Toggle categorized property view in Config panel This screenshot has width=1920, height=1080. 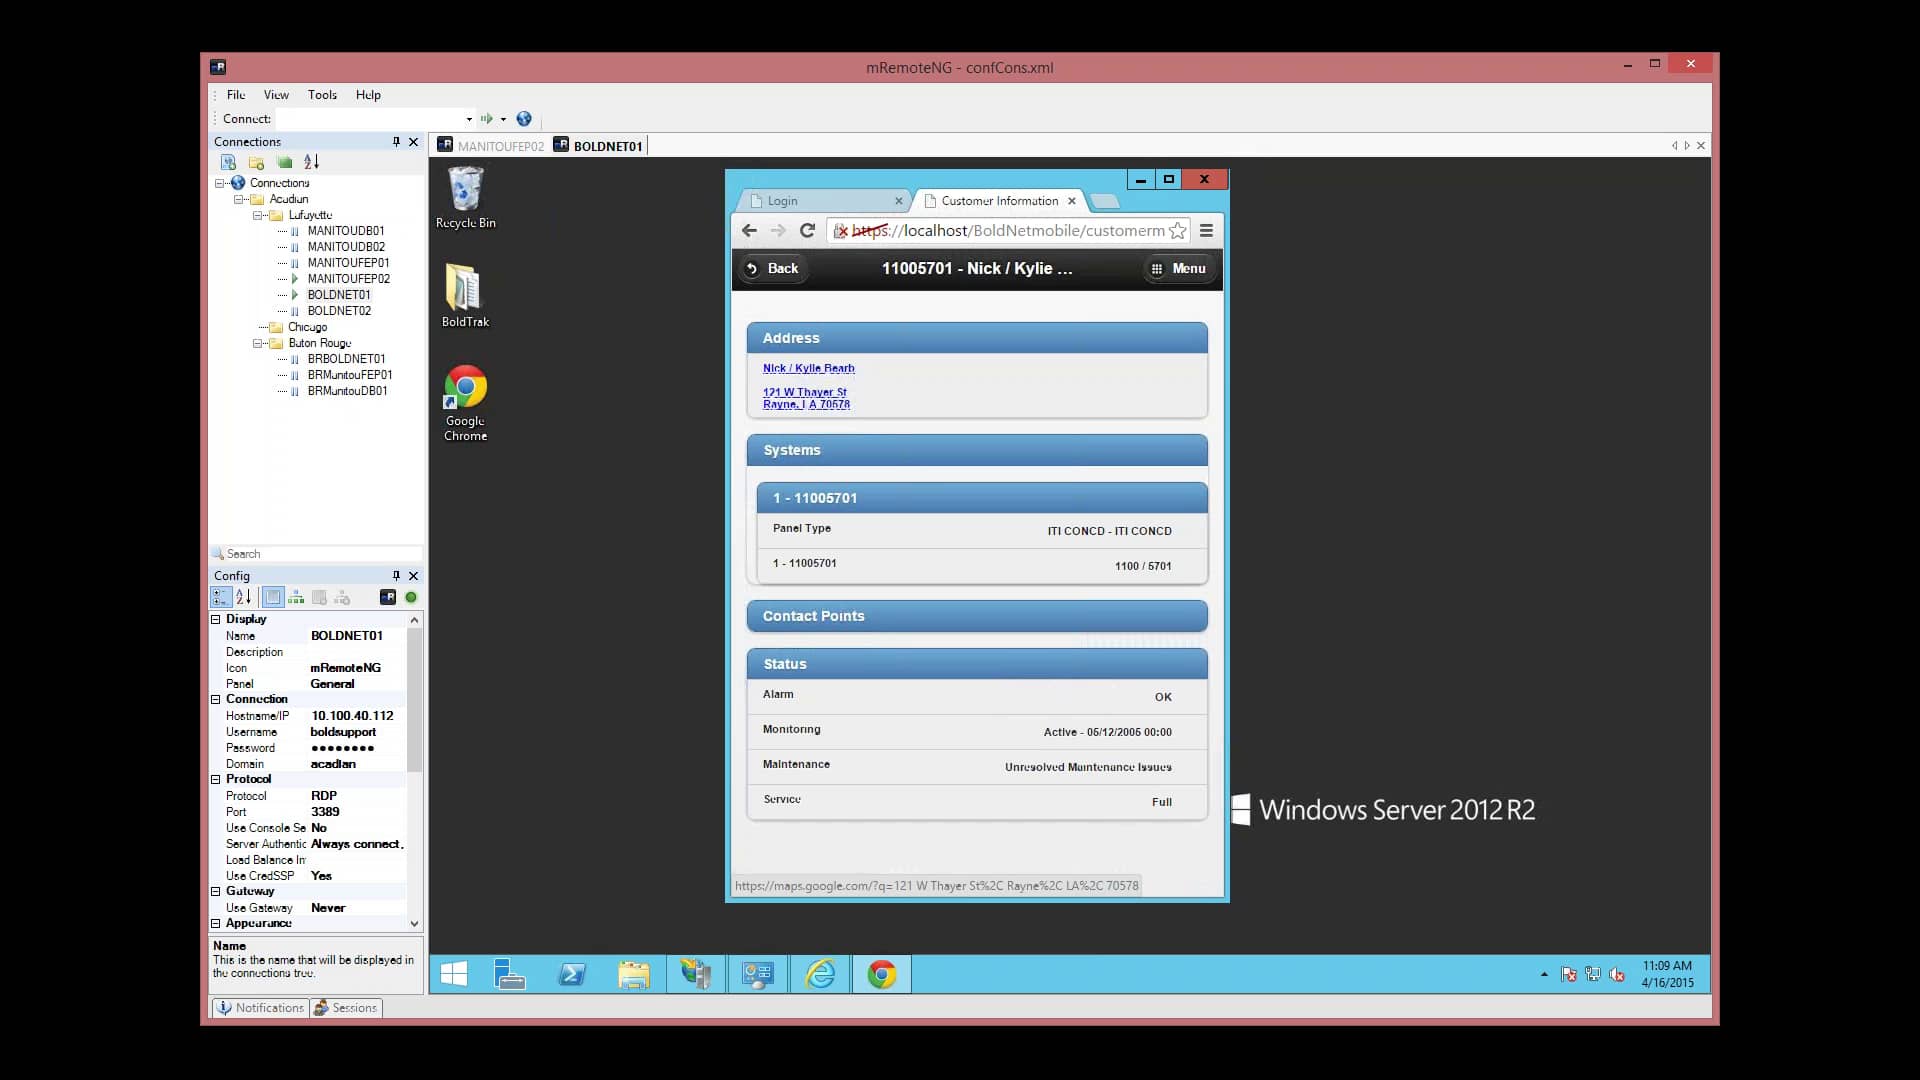click(221, 597)
